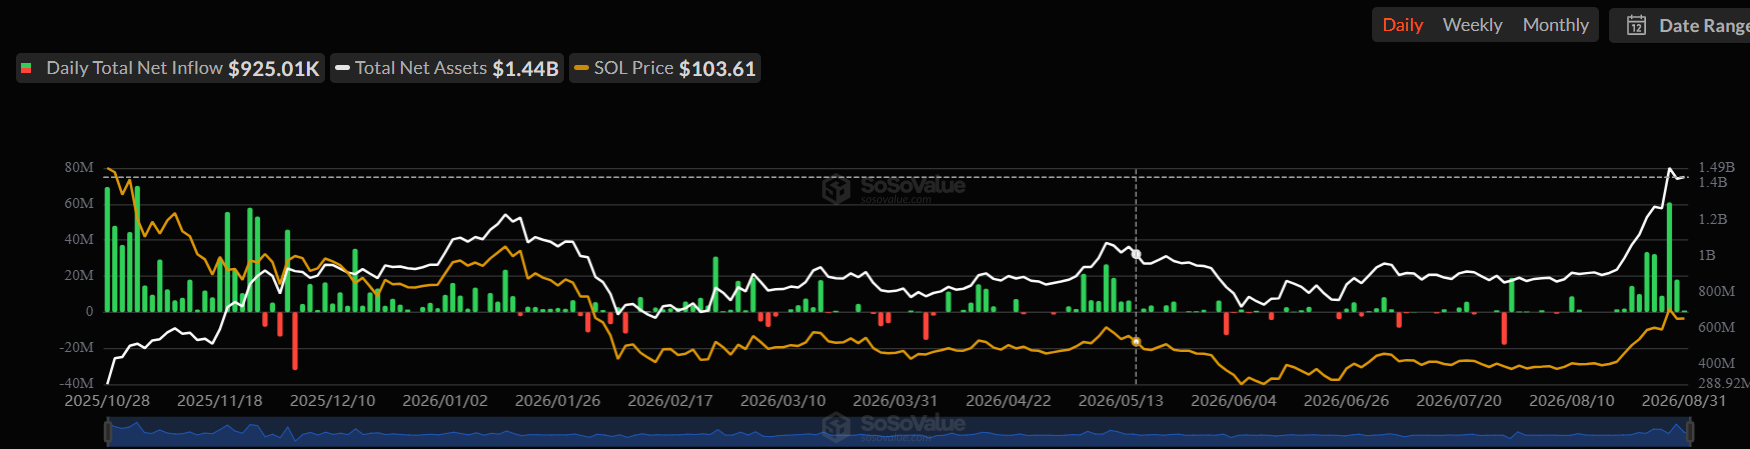1750x449 pixels.
Task: Open the Date Range picker
Action: pos(1680,25)
